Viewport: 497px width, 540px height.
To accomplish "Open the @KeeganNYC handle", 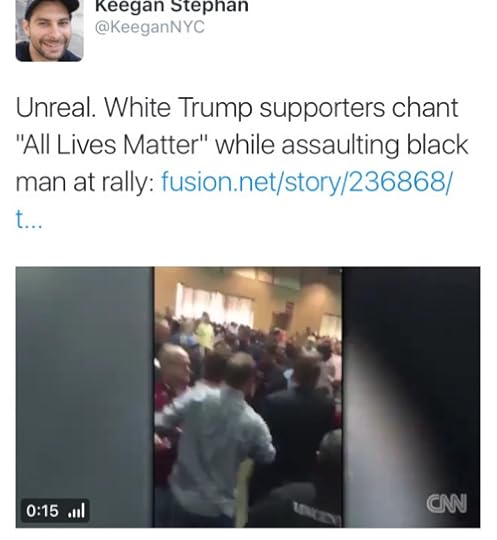I will [x=149, y=27].
